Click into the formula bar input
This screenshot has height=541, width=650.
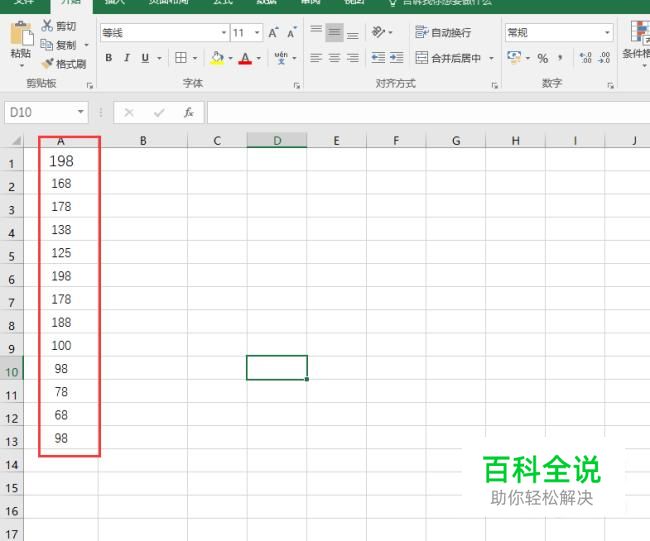click(429, 112)
